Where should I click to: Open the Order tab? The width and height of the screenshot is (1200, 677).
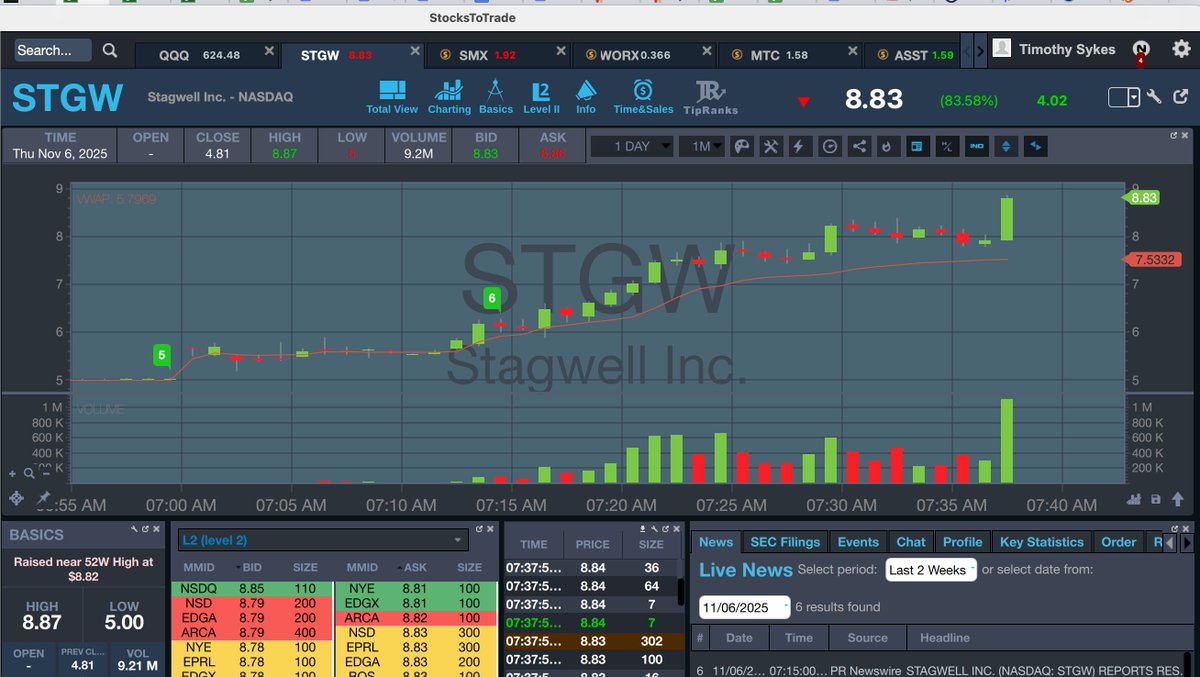(1119, 542)
